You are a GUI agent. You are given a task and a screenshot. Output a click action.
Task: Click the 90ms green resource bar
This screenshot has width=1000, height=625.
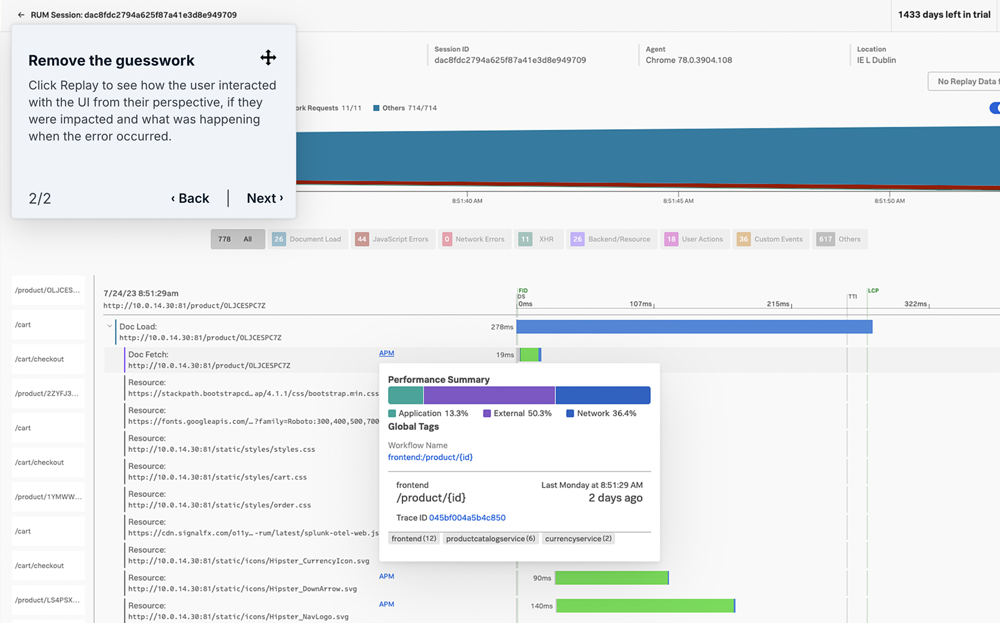612,578
